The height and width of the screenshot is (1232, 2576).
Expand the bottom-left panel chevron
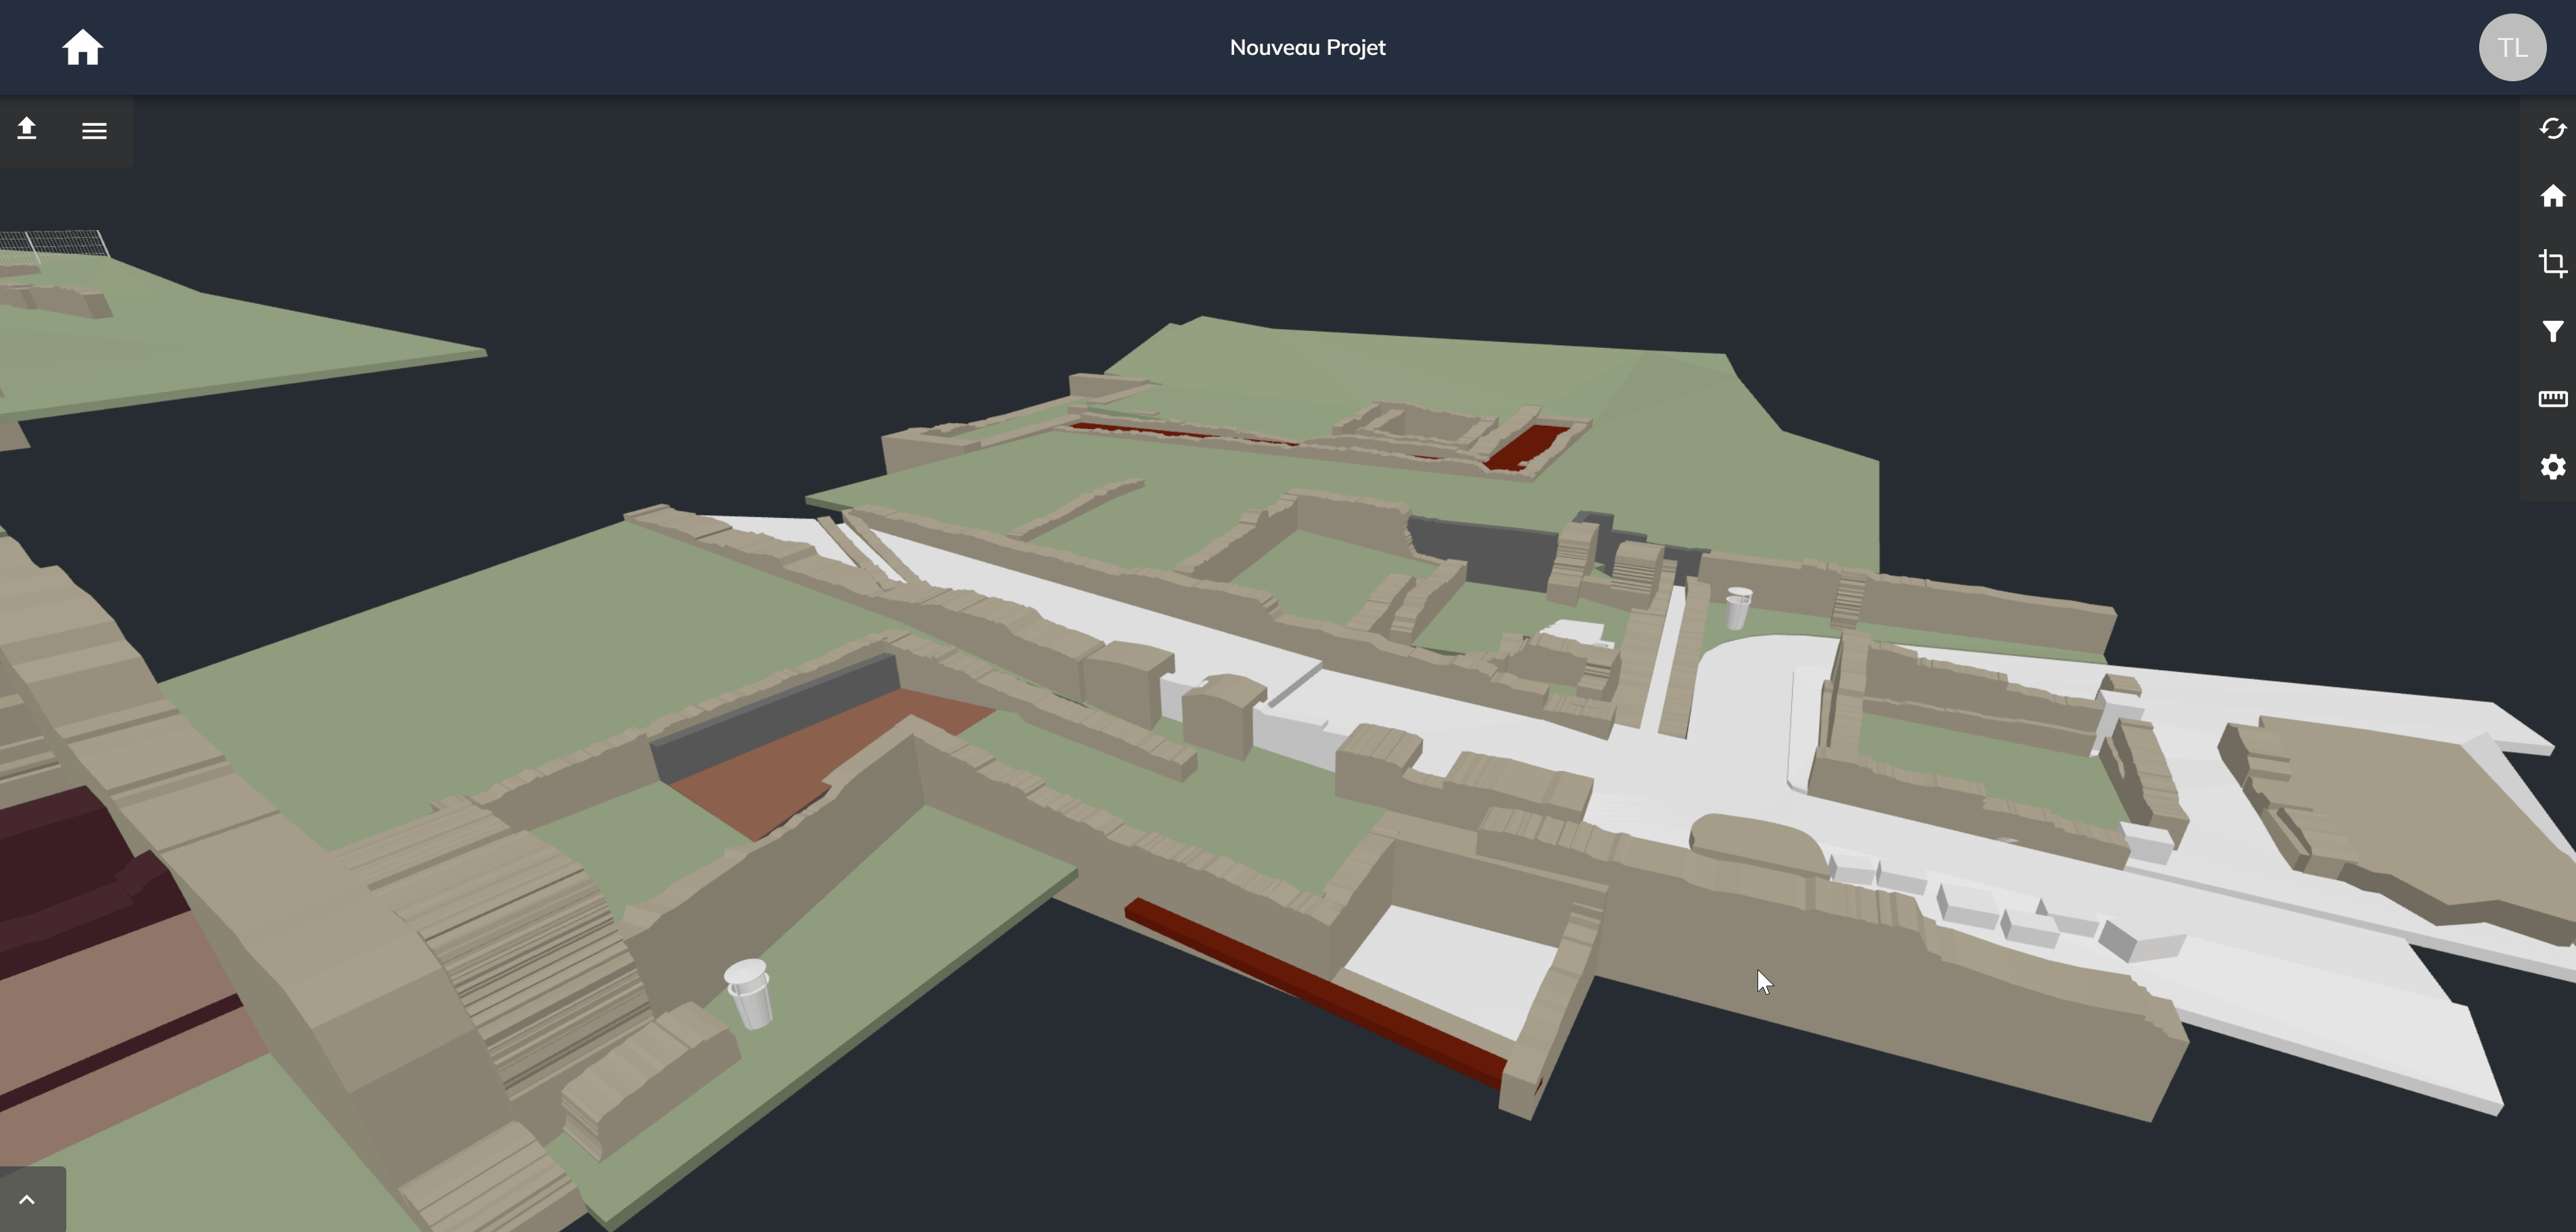click(x=27, y=1200)
